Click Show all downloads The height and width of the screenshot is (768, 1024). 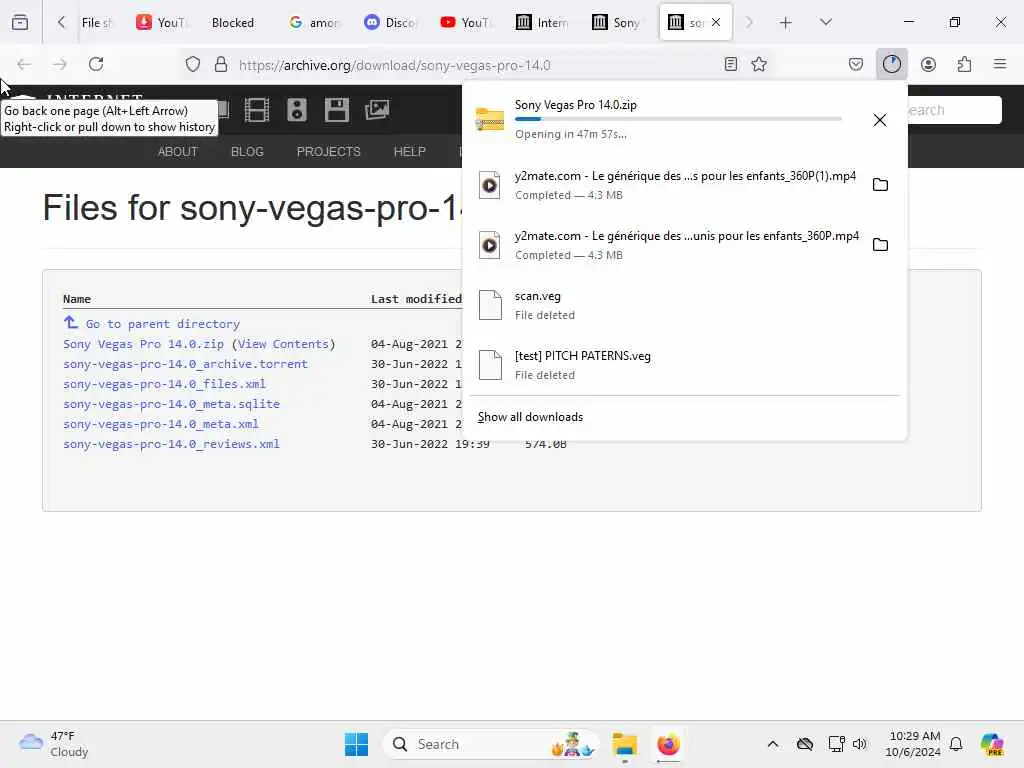[530, 417]
